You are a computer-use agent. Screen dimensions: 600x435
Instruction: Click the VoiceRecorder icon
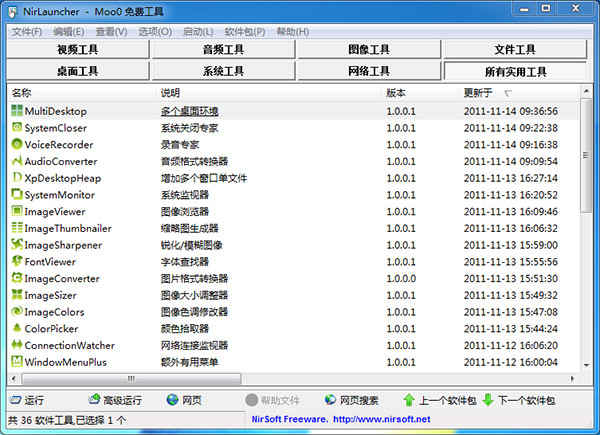[17, 144]
